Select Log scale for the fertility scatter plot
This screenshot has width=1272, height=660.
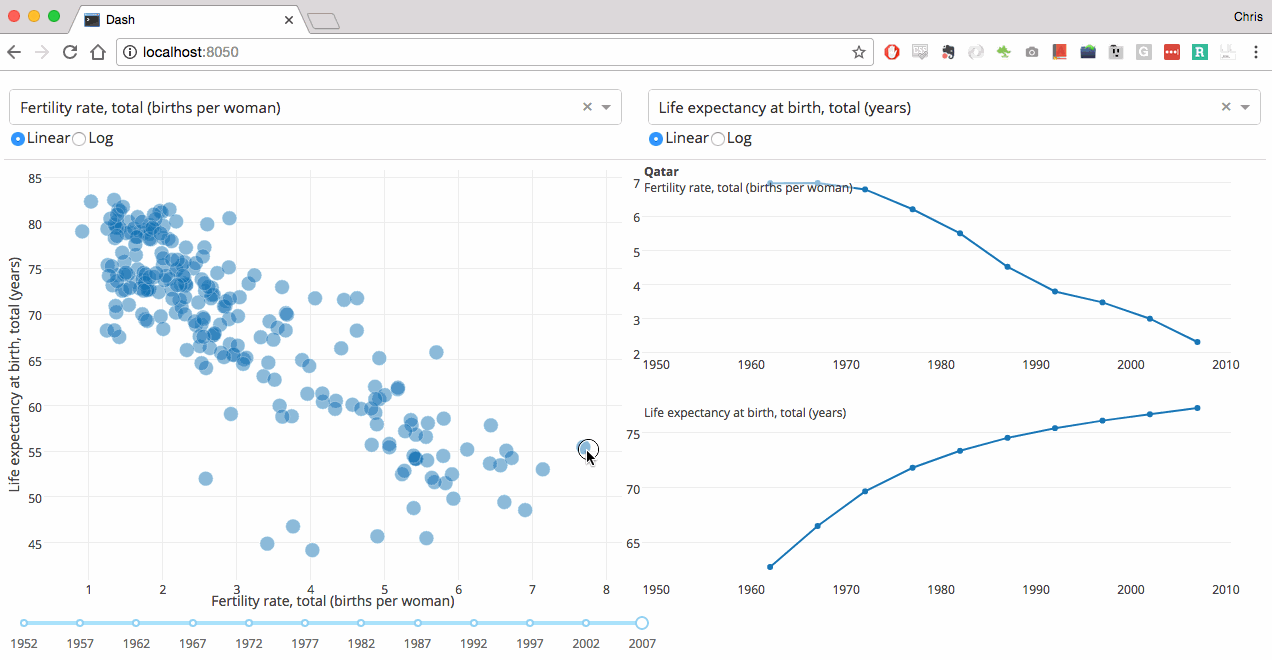(78, 138)
